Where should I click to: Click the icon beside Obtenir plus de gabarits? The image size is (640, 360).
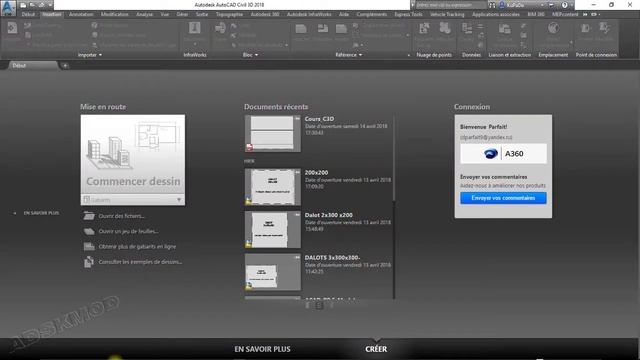[x=89, y=247]
